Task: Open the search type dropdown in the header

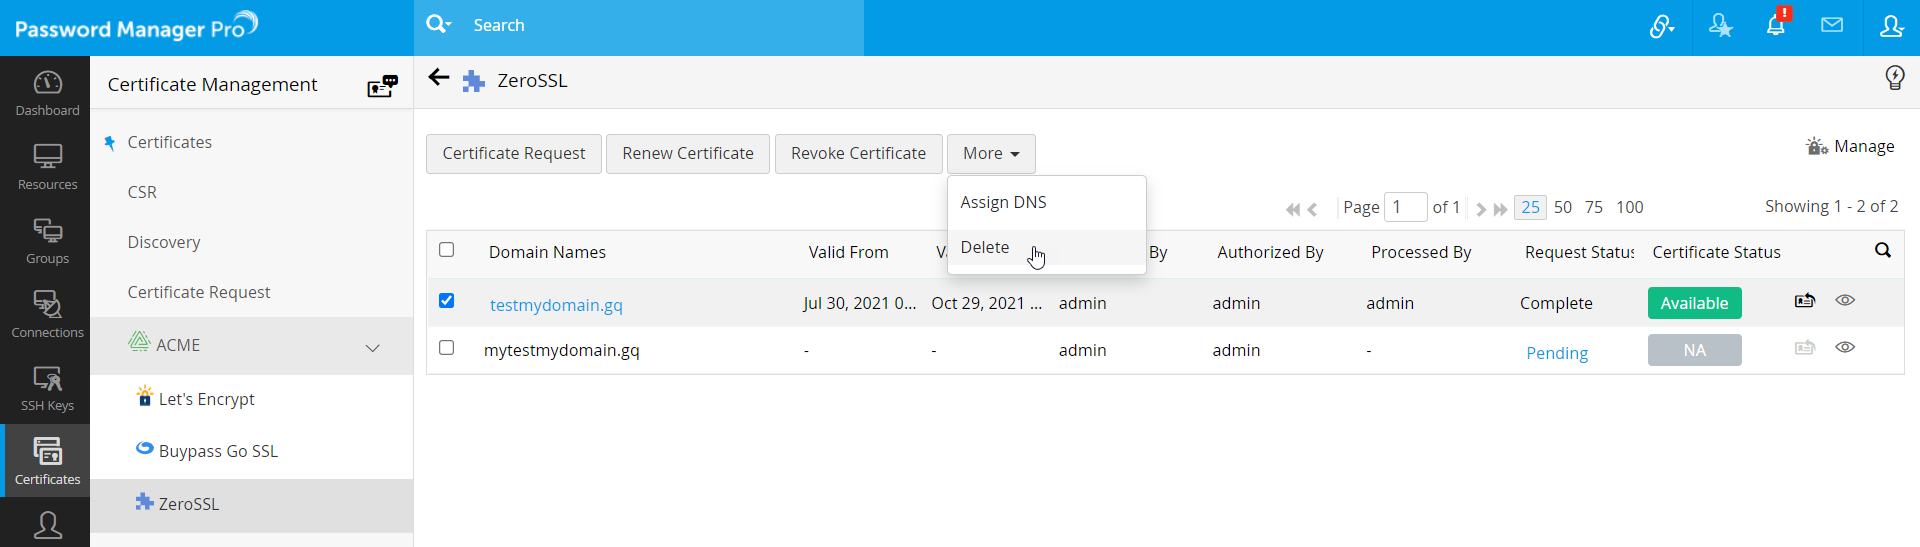Action: tap(439, 25)
